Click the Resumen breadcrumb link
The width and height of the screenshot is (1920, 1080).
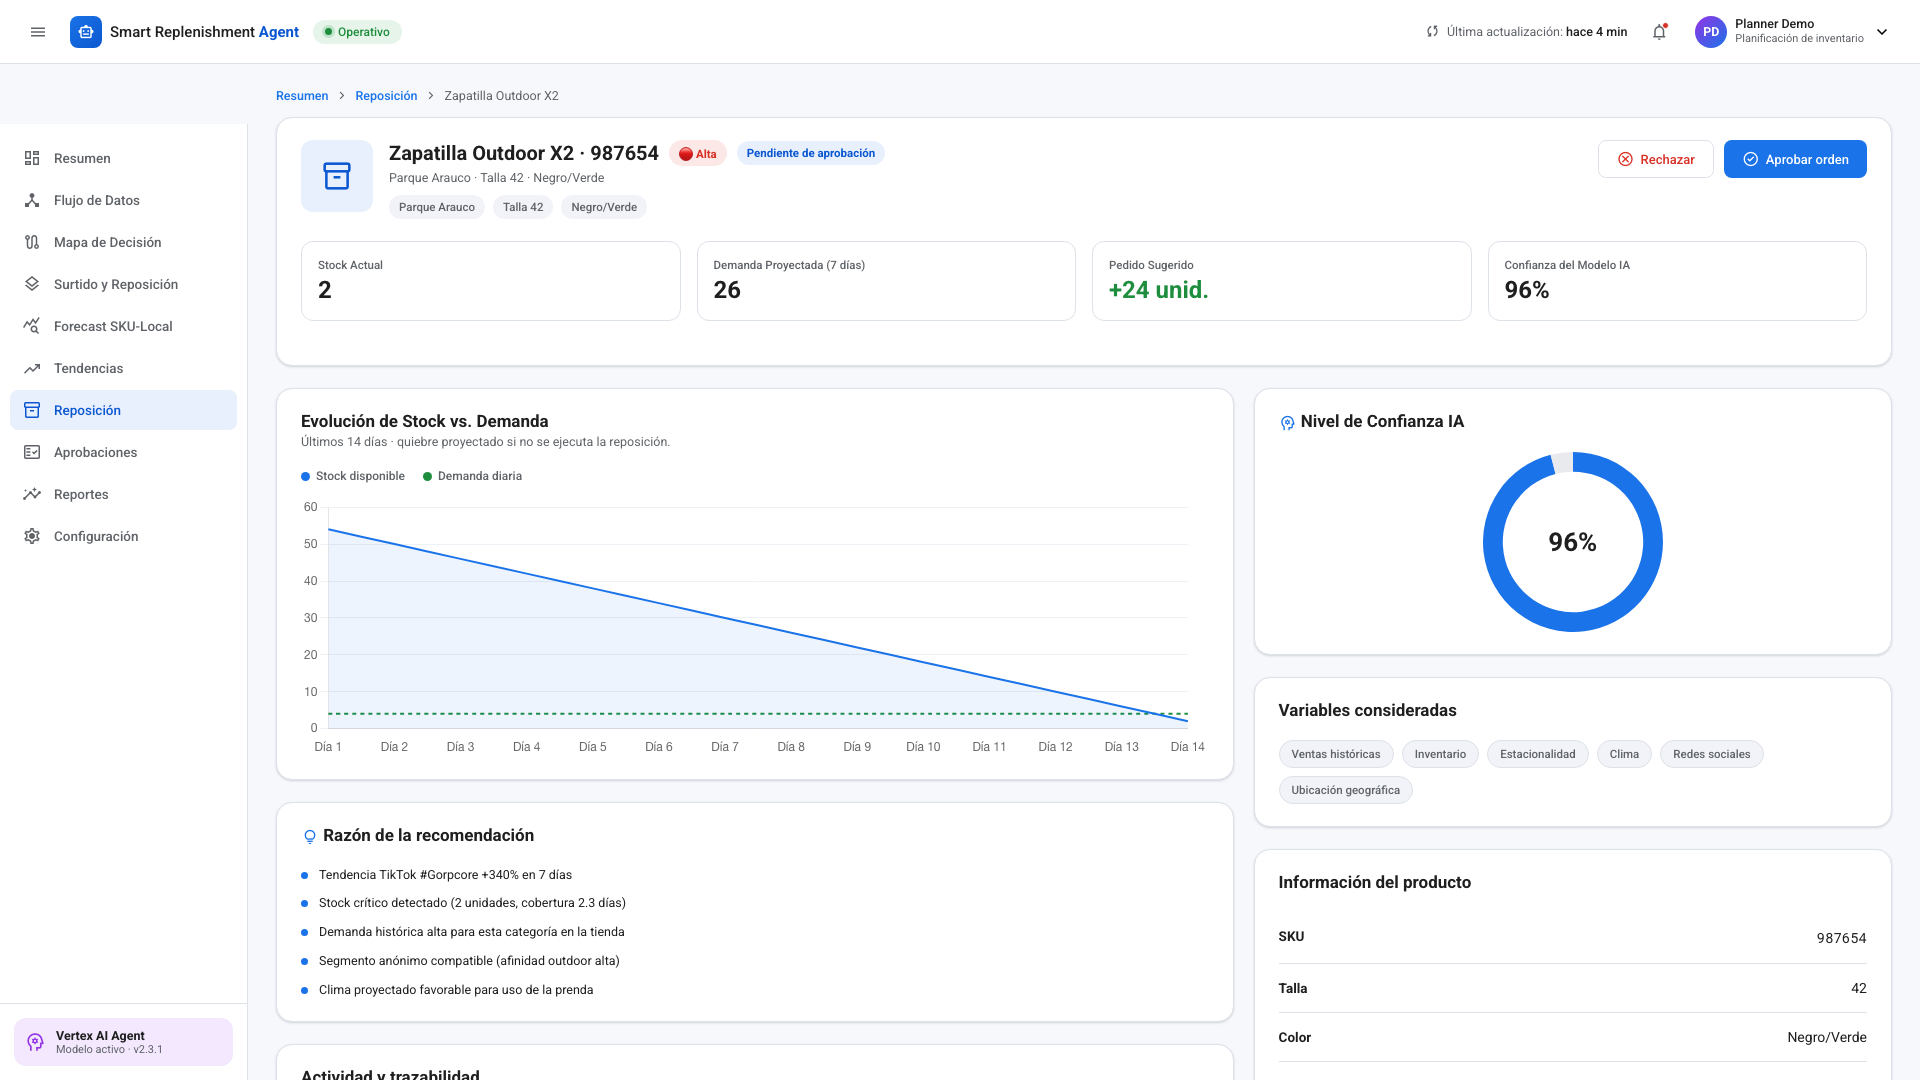click(x=302, y=96)
